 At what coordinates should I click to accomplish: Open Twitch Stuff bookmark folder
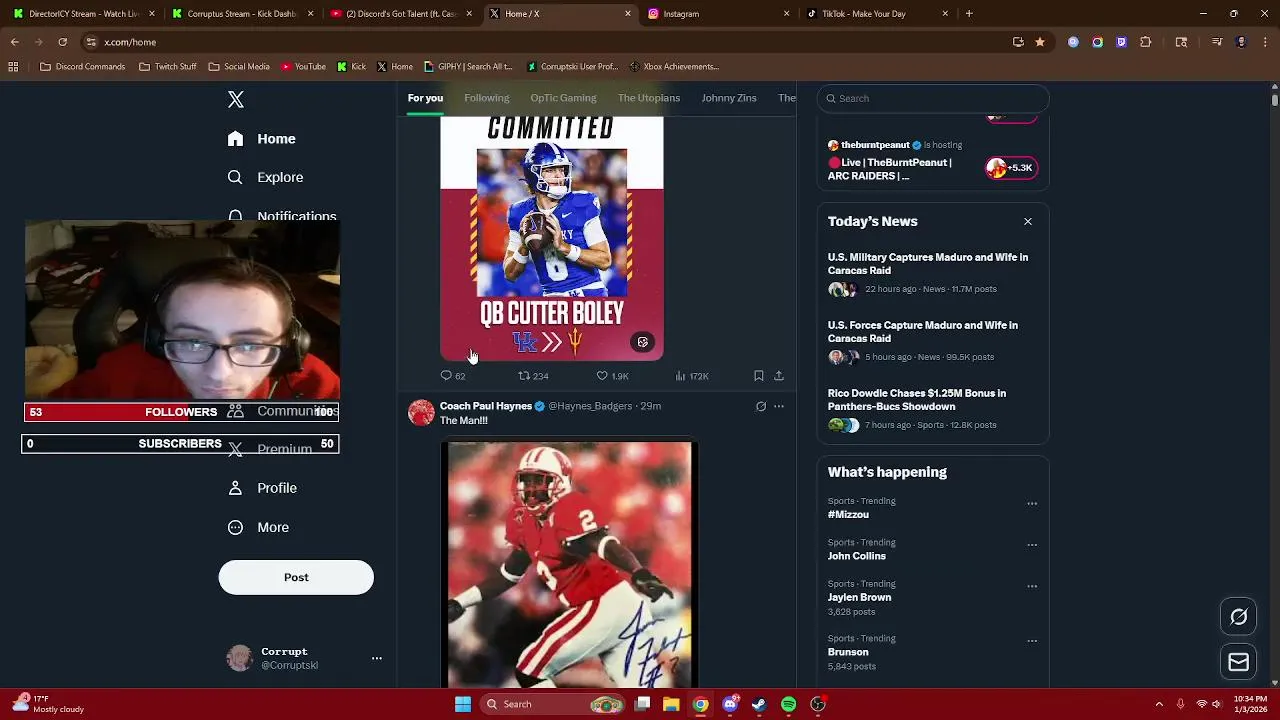pyautogui.click(x=168, y=67)
